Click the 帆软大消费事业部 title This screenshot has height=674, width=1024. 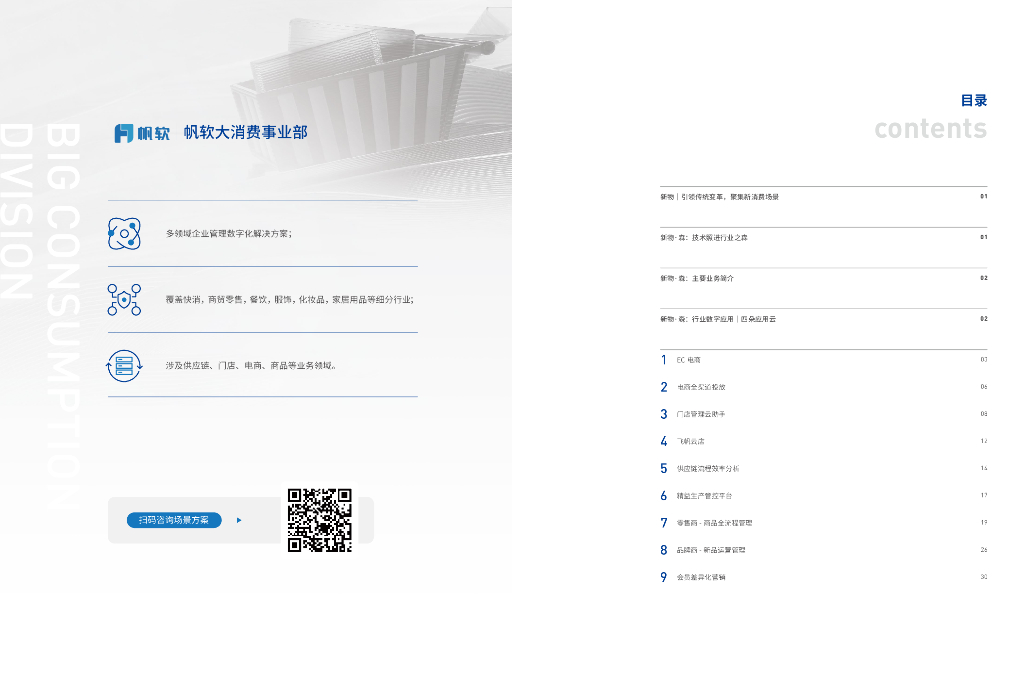(x=246, y=133)
